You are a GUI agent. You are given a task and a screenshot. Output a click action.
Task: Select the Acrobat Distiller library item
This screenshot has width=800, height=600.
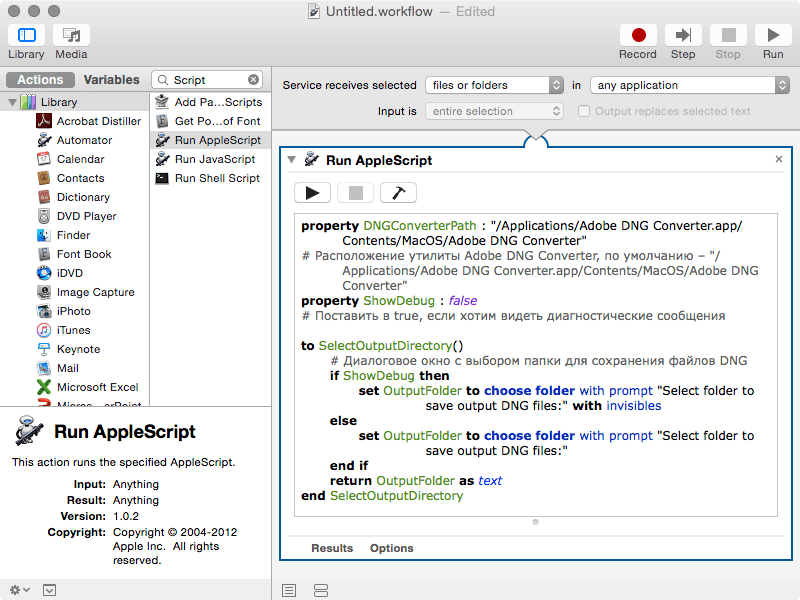click(89, 121)
